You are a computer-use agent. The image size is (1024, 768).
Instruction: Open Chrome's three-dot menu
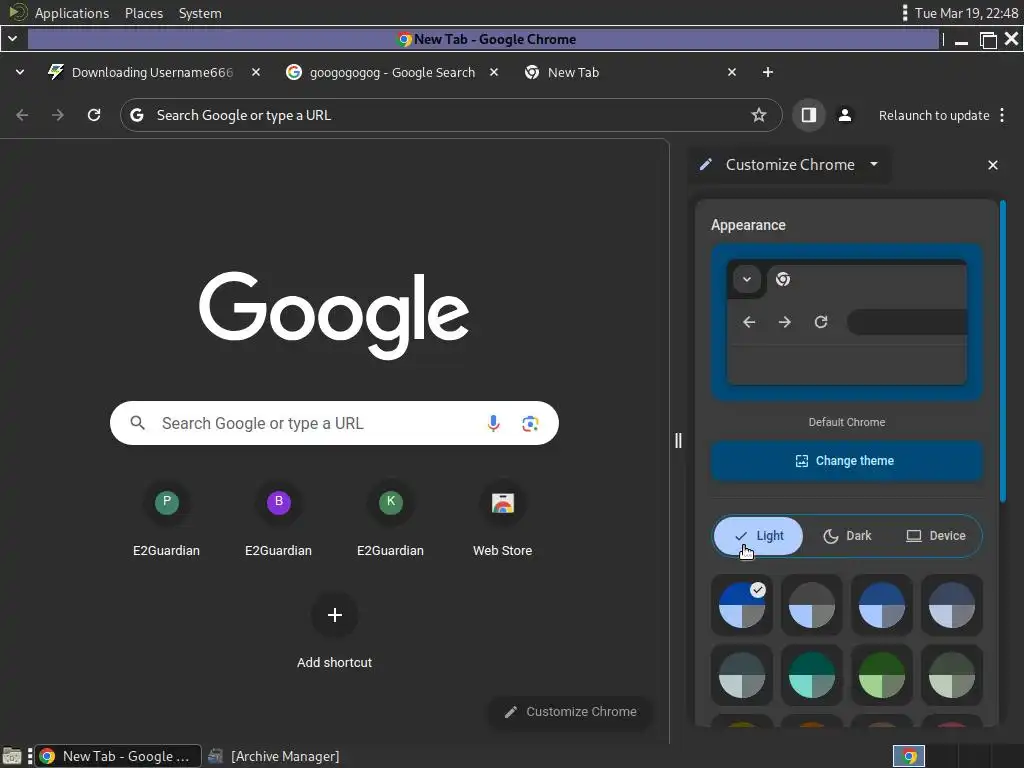tap(1002, 116)
